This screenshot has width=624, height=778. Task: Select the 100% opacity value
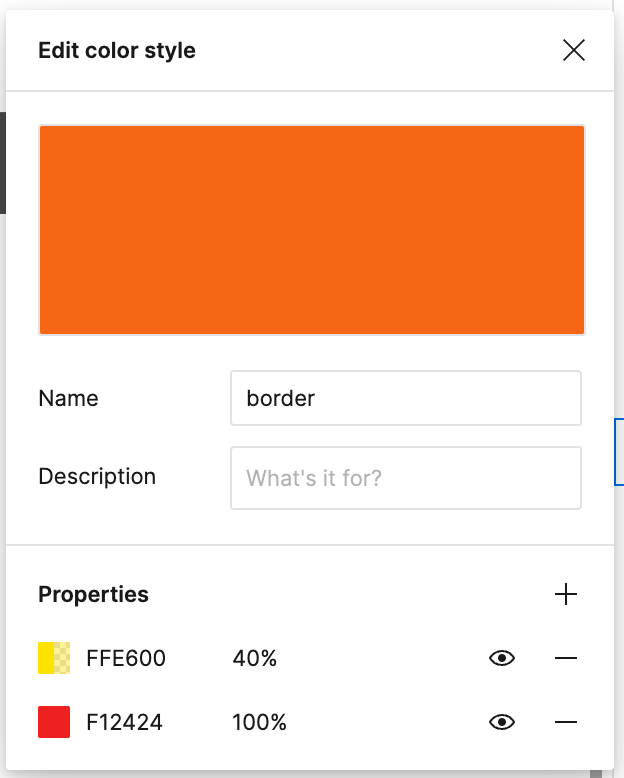259,722
